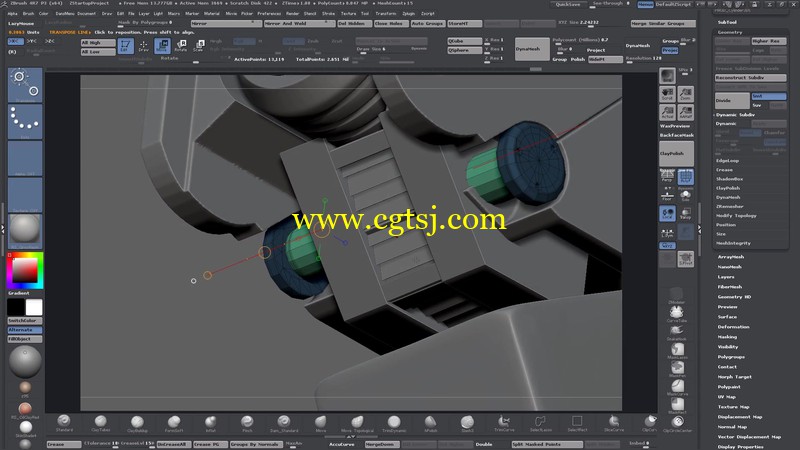
Task: Click the Reconstruct Subdiv button
Action: 751,78
